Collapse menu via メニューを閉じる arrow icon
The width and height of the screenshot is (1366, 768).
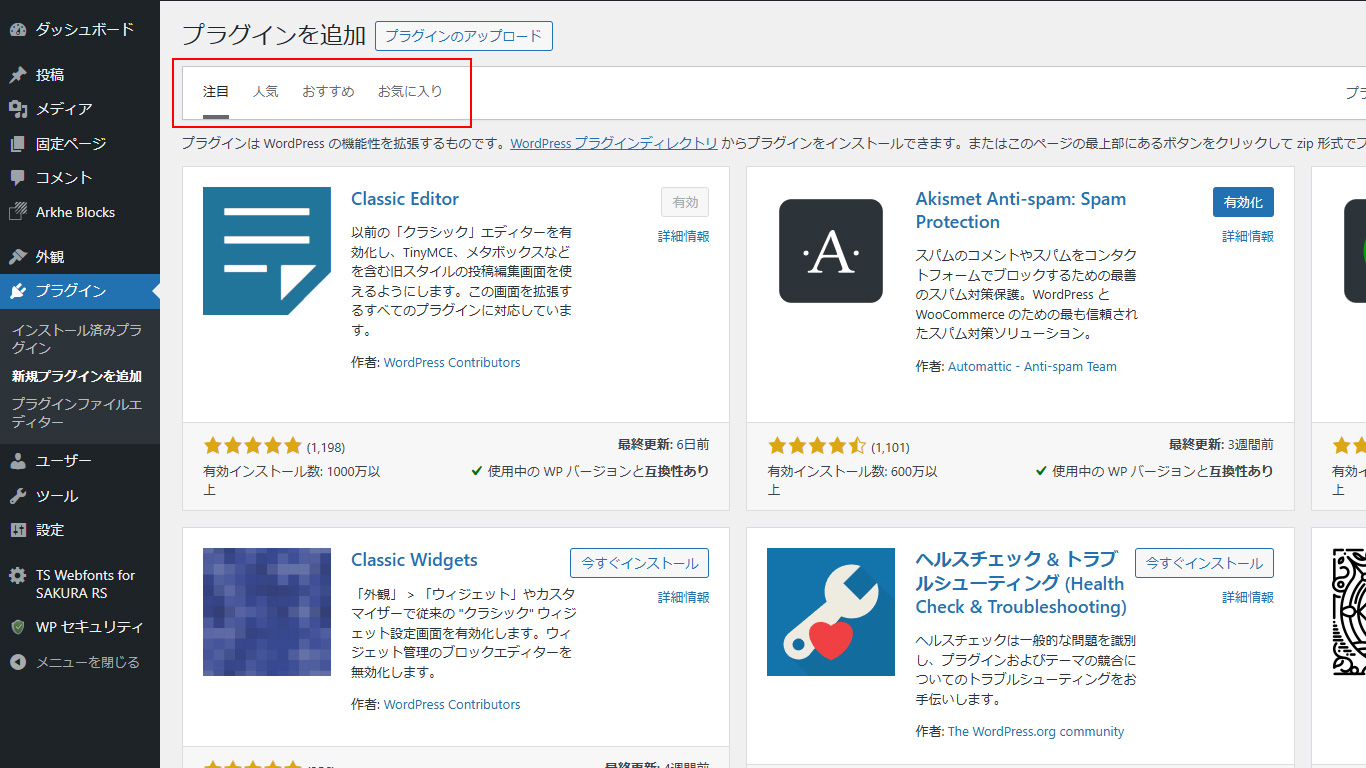point(18,662)
